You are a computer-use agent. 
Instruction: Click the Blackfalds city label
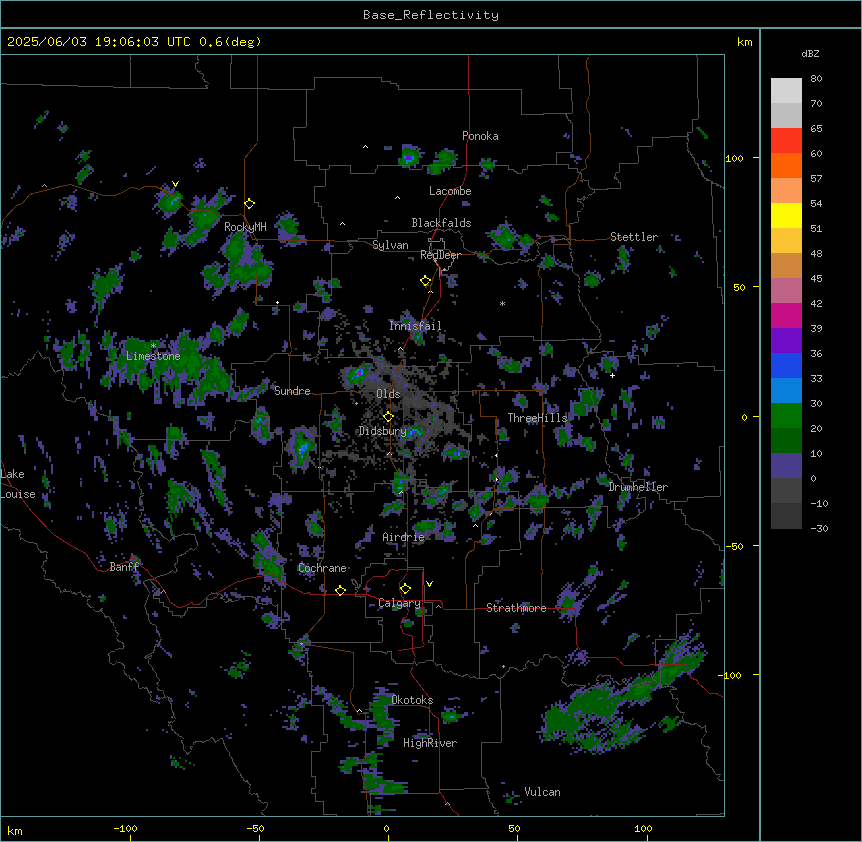[441, 223]
